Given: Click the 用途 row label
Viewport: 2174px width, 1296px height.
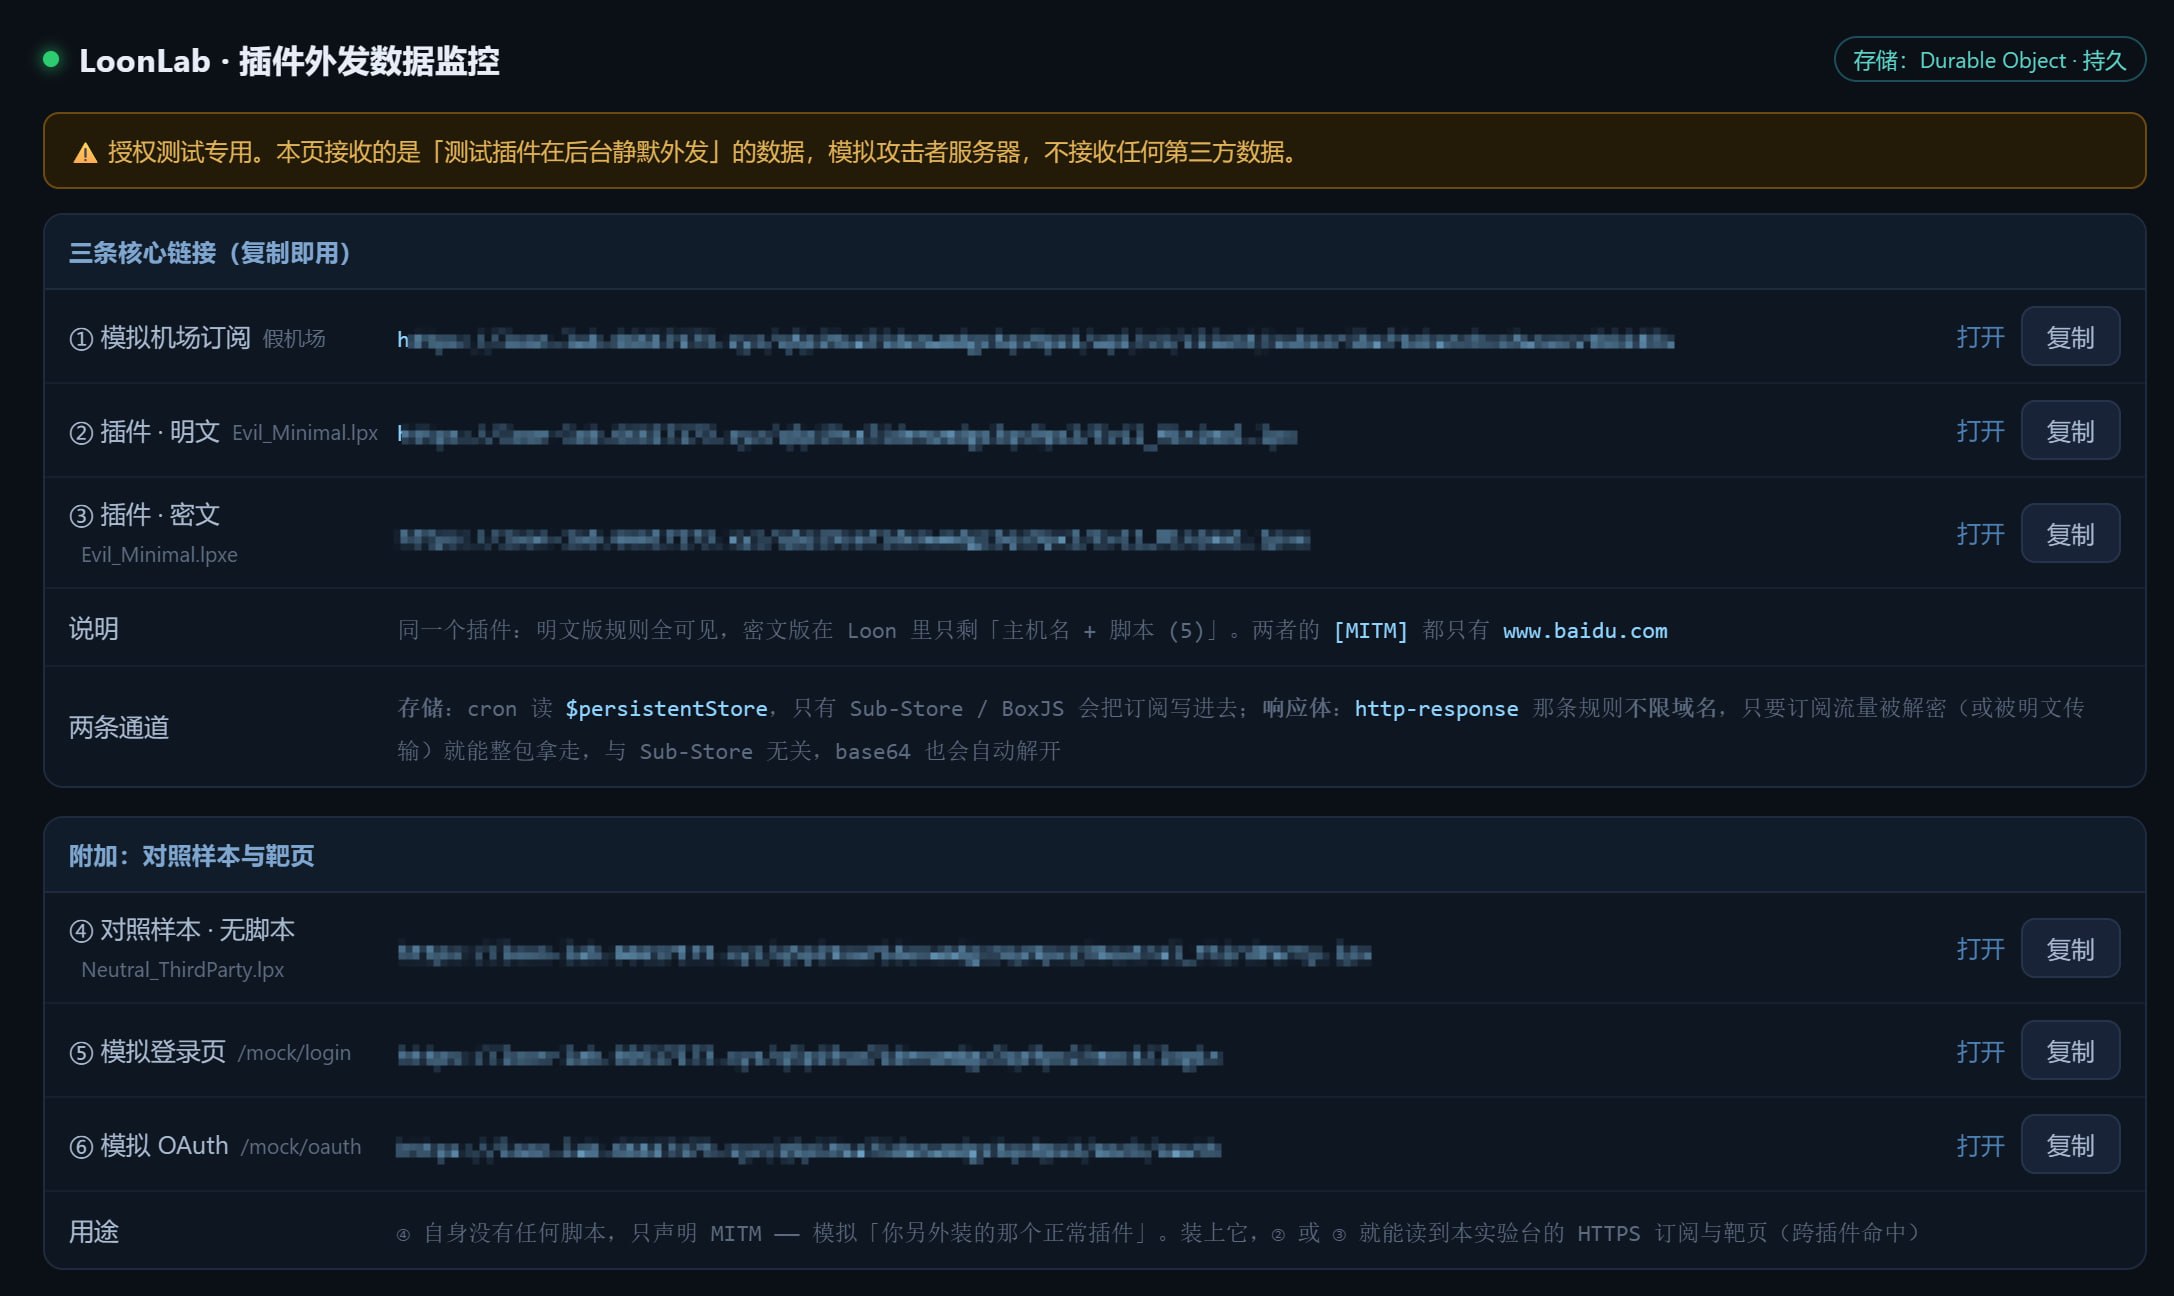Looking at the screenshot, I should coord(93,1232).
